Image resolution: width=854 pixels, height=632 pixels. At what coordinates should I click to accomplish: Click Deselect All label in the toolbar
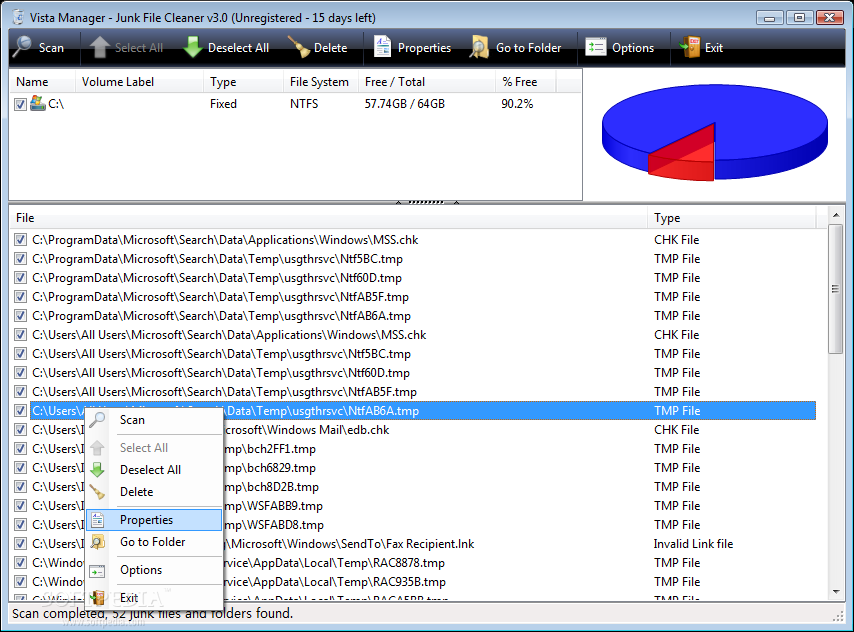click(x=239, y=48)
